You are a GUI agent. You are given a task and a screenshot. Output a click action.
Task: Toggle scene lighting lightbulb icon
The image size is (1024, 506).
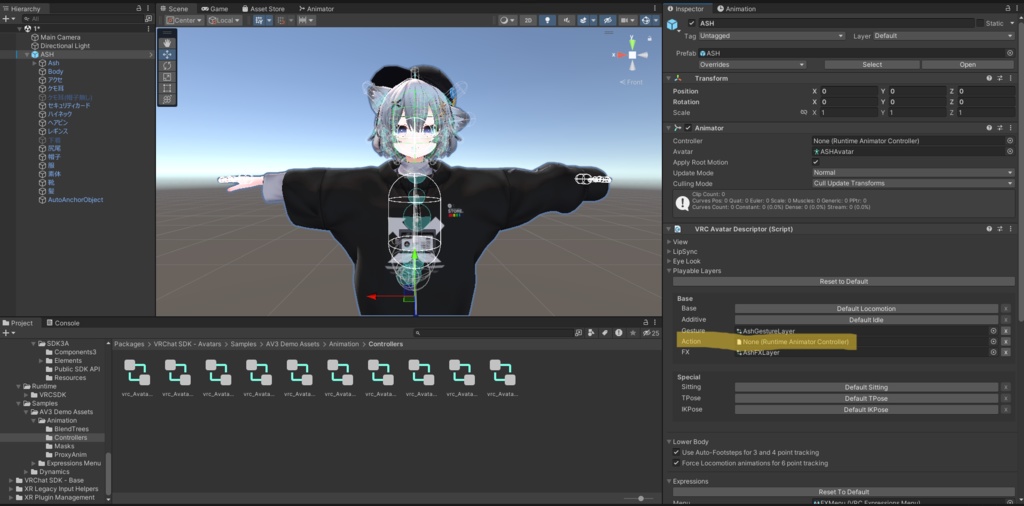[x=547, y=20]
